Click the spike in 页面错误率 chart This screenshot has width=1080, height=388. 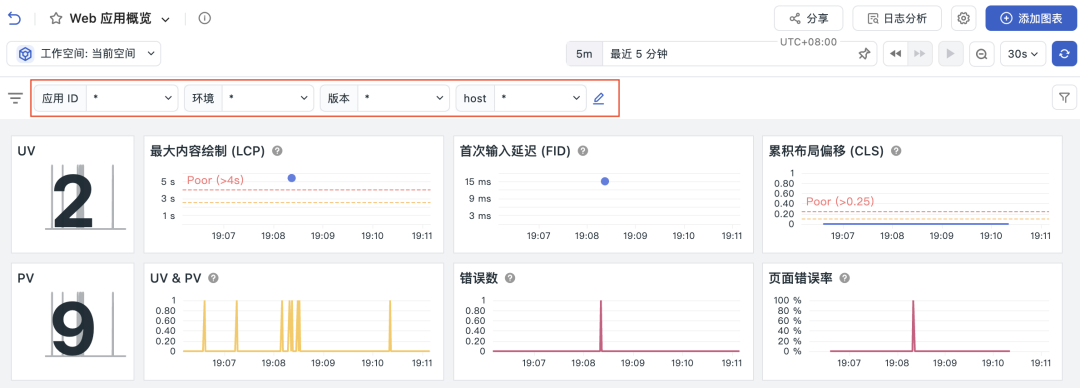point(913,325)
